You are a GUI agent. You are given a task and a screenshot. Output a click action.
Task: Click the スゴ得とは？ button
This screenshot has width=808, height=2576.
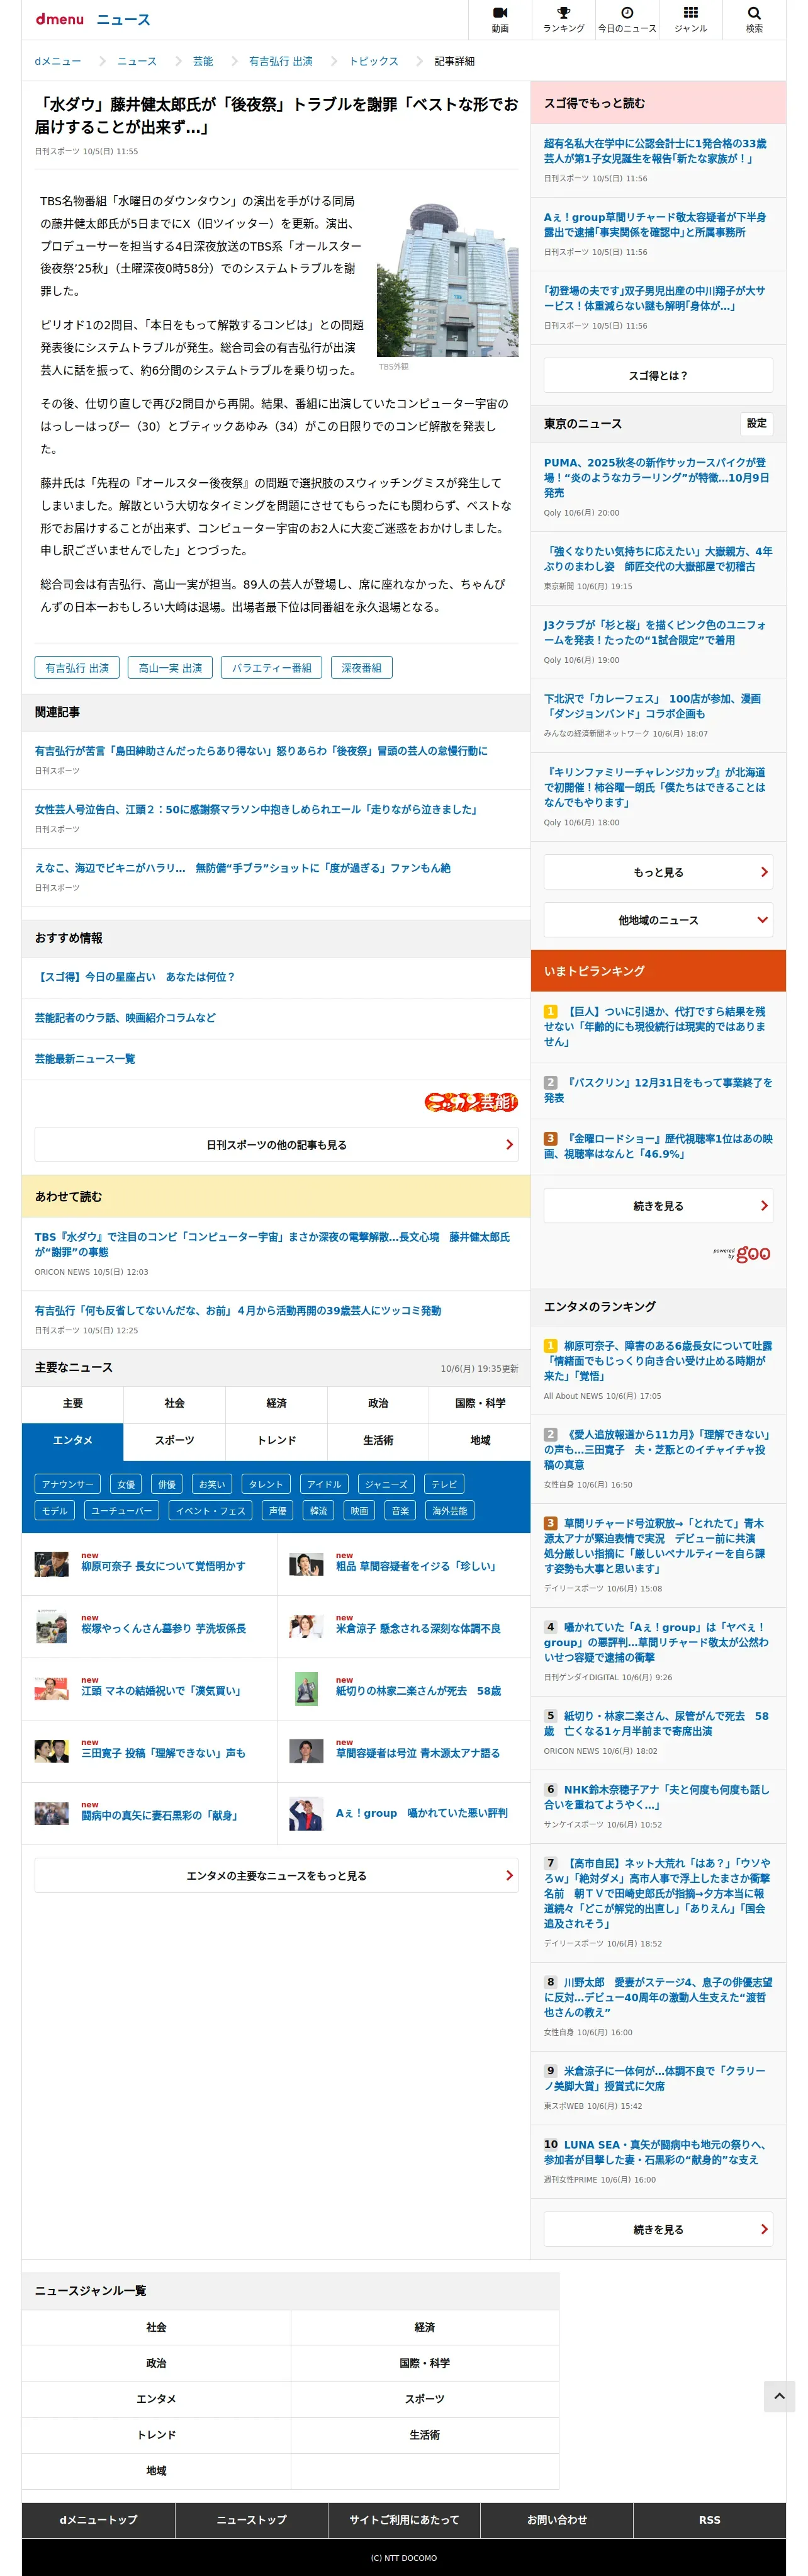(x=658, y=376)
